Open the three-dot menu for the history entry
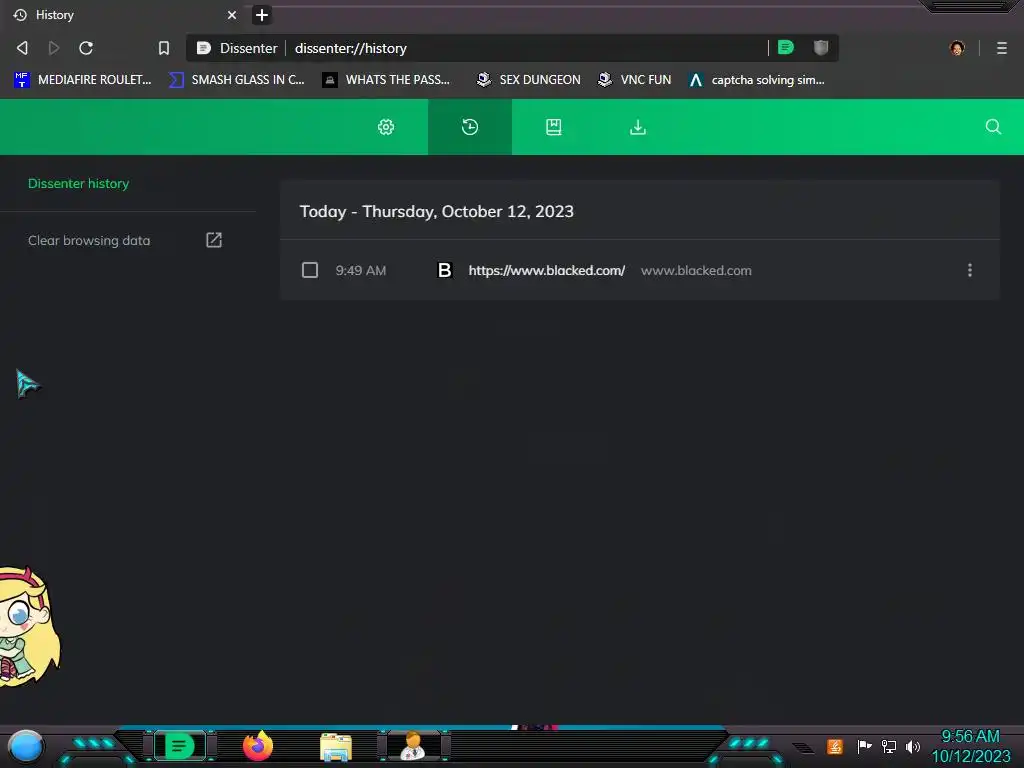The width and height of the screenshot is (1024, 768). point(970,270)
